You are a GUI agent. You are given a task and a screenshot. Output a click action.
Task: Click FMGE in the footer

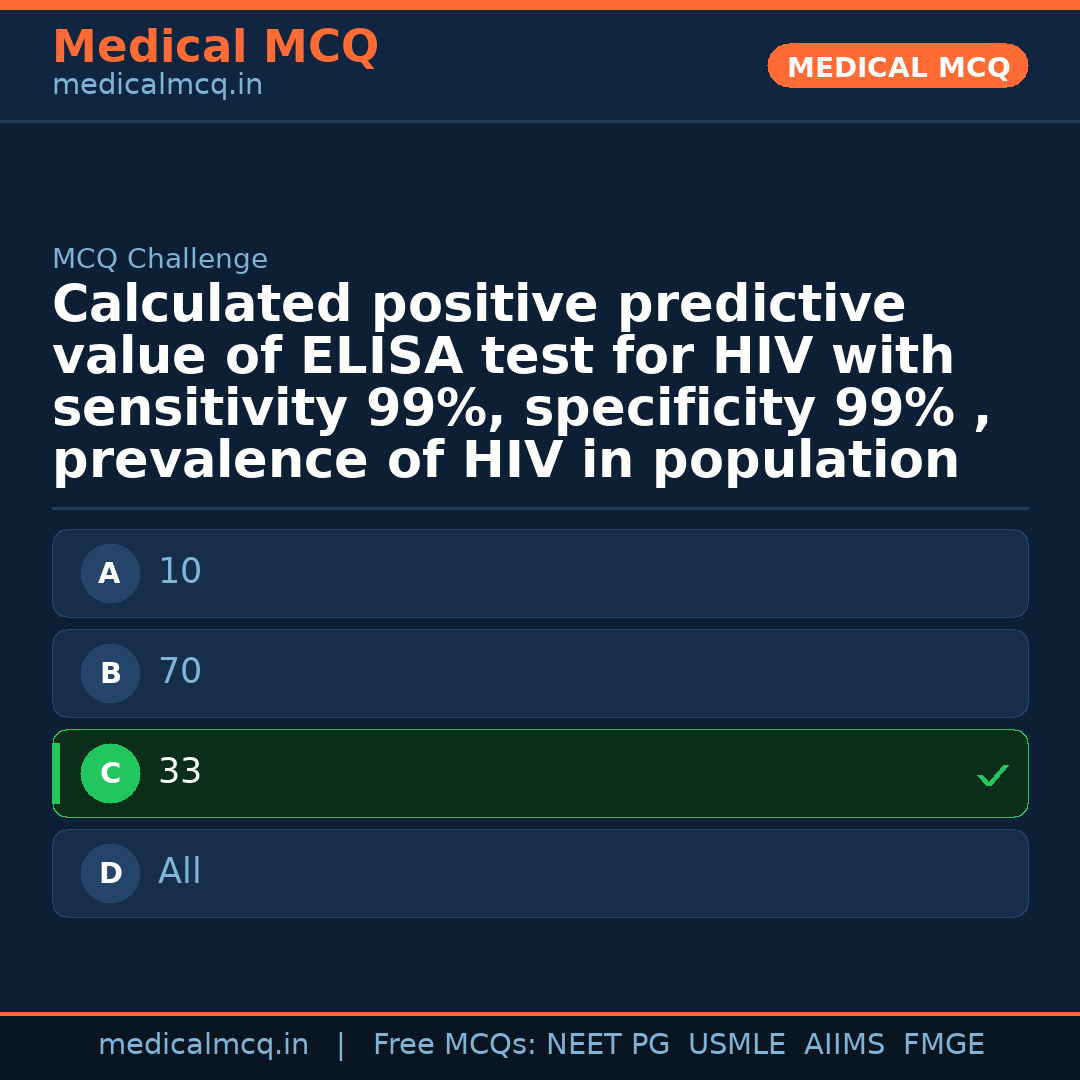click(x=943, y=1045)
